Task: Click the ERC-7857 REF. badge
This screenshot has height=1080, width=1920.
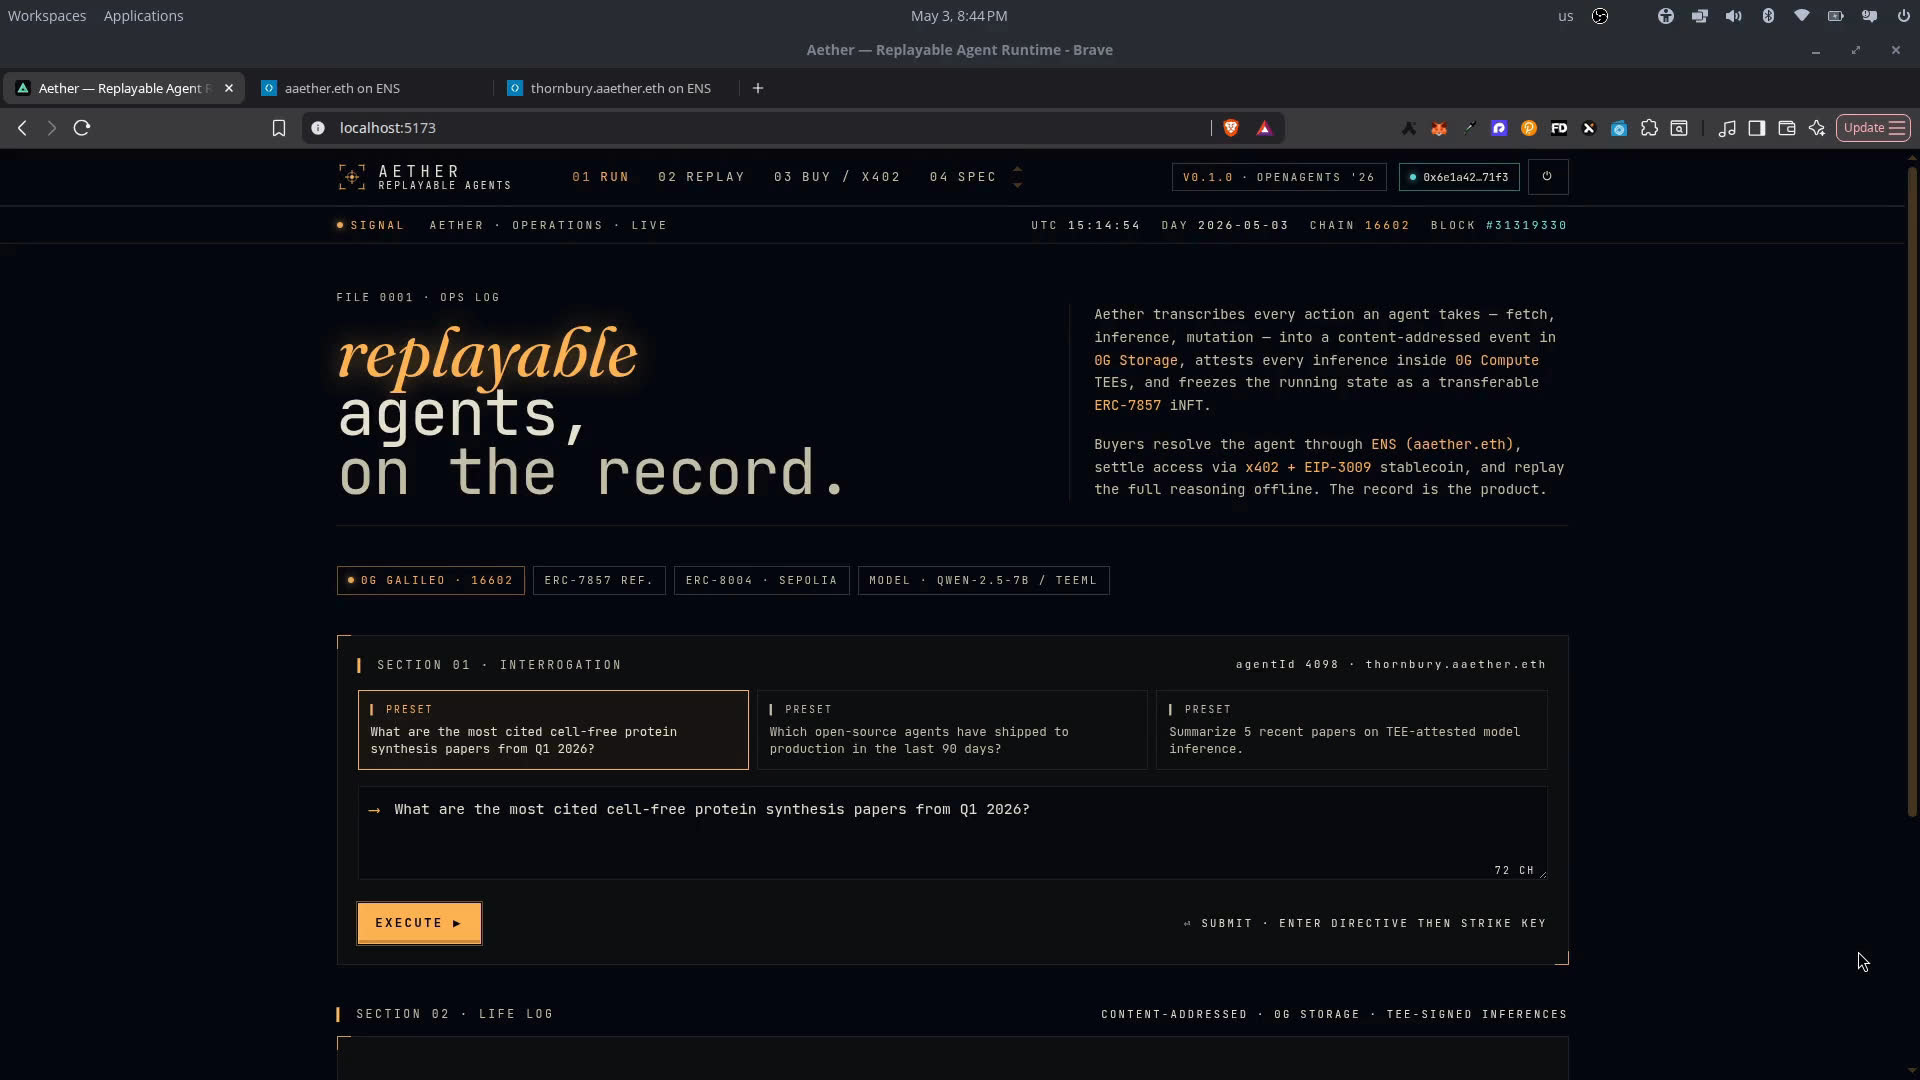Action: 599,581
